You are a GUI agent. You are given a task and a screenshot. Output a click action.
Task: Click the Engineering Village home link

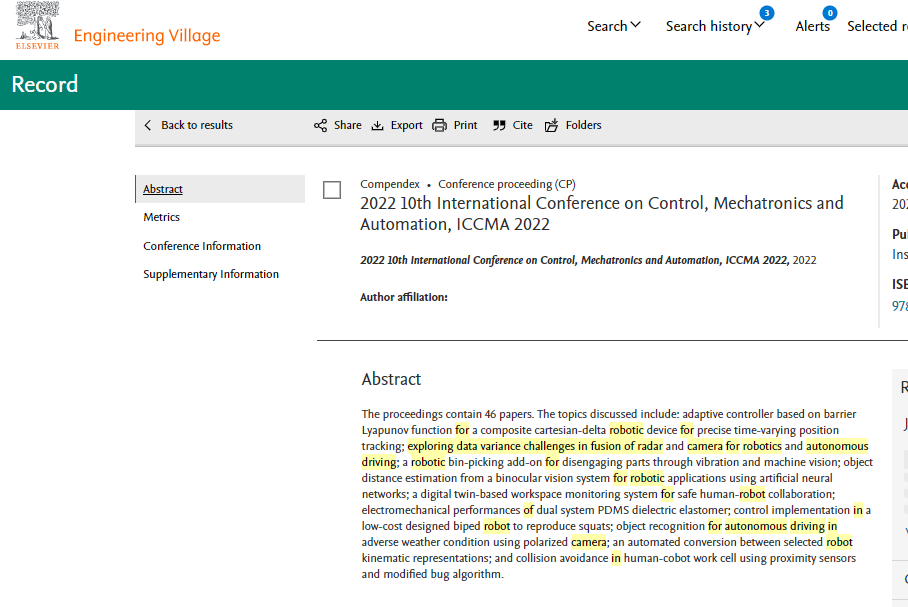click(147, 36)
